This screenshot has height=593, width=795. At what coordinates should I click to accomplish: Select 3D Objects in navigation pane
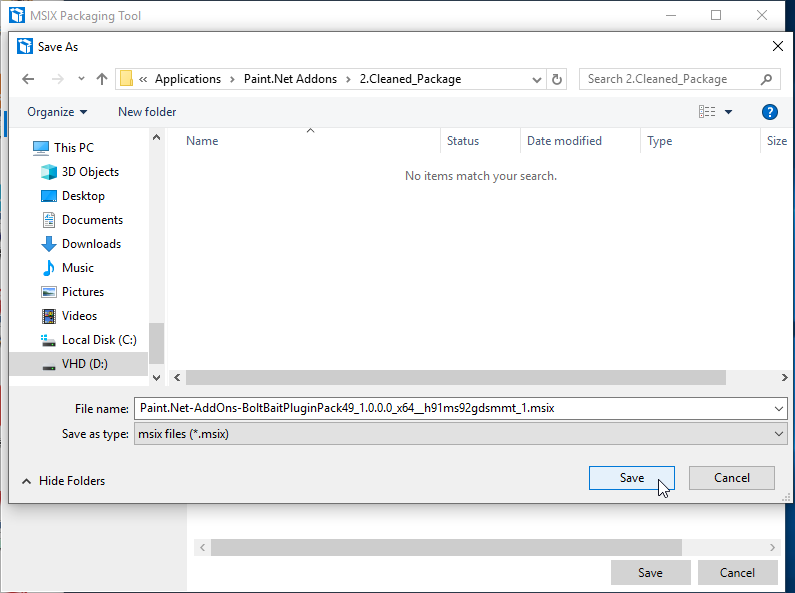click(x=90, y=172)
